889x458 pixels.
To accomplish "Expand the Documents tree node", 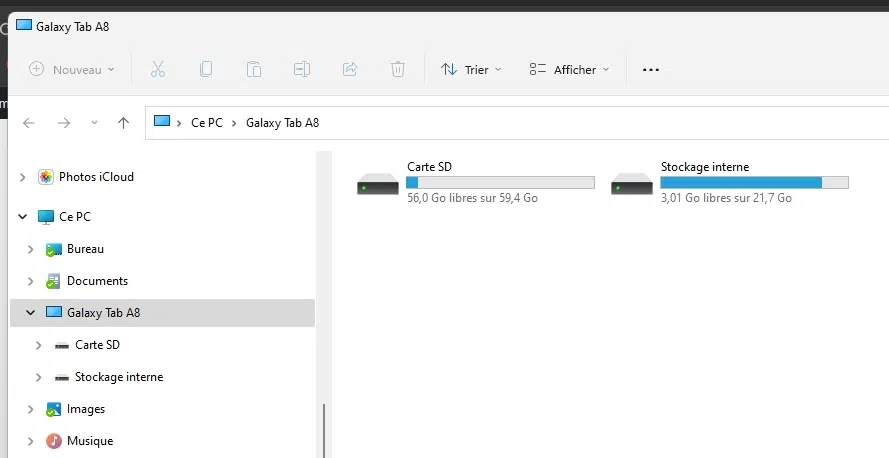I will coord(31,281).
